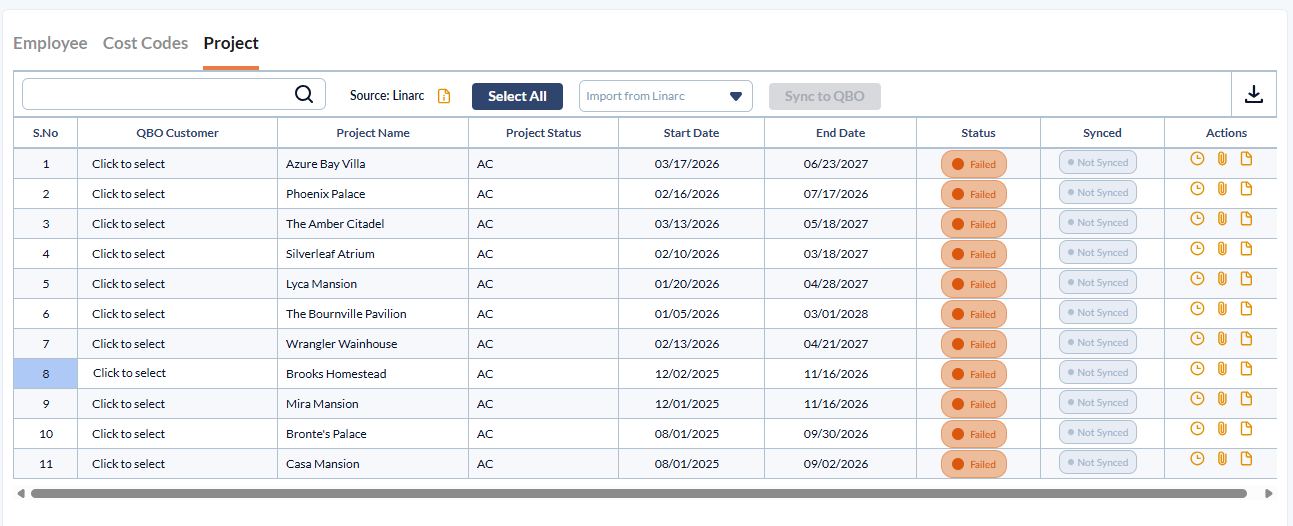
Task: Pick QBO customer for Mira Mansion
Action: (x=129, y=404)
